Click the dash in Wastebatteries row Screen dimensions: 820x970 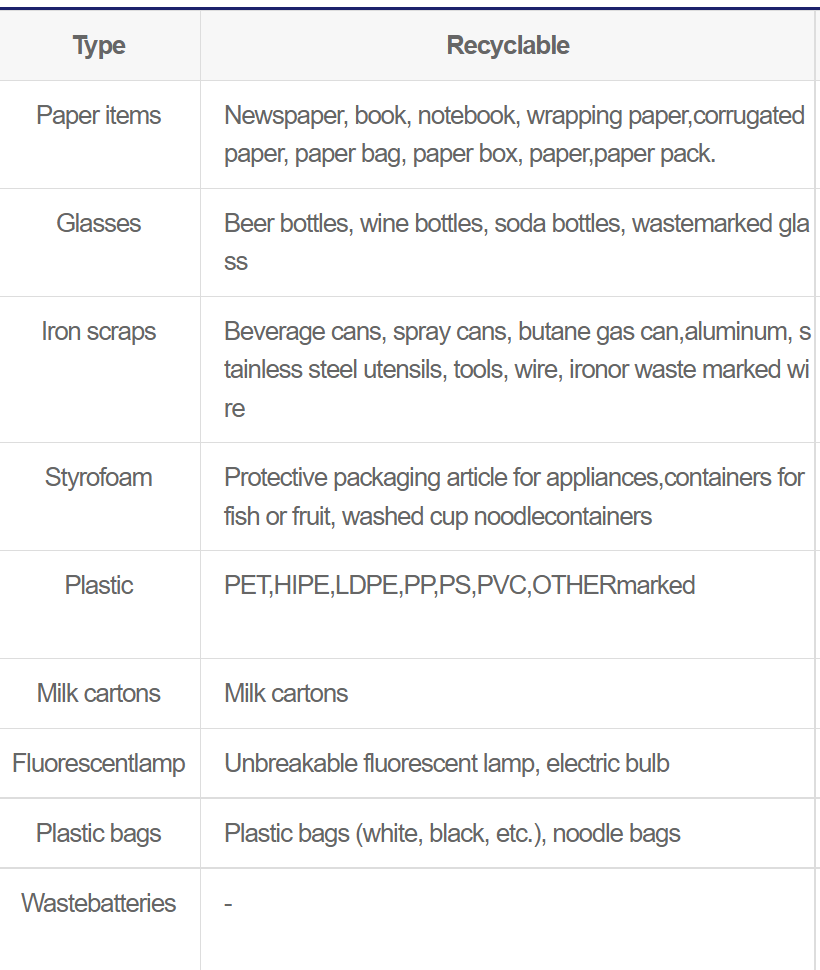point(229,905)
